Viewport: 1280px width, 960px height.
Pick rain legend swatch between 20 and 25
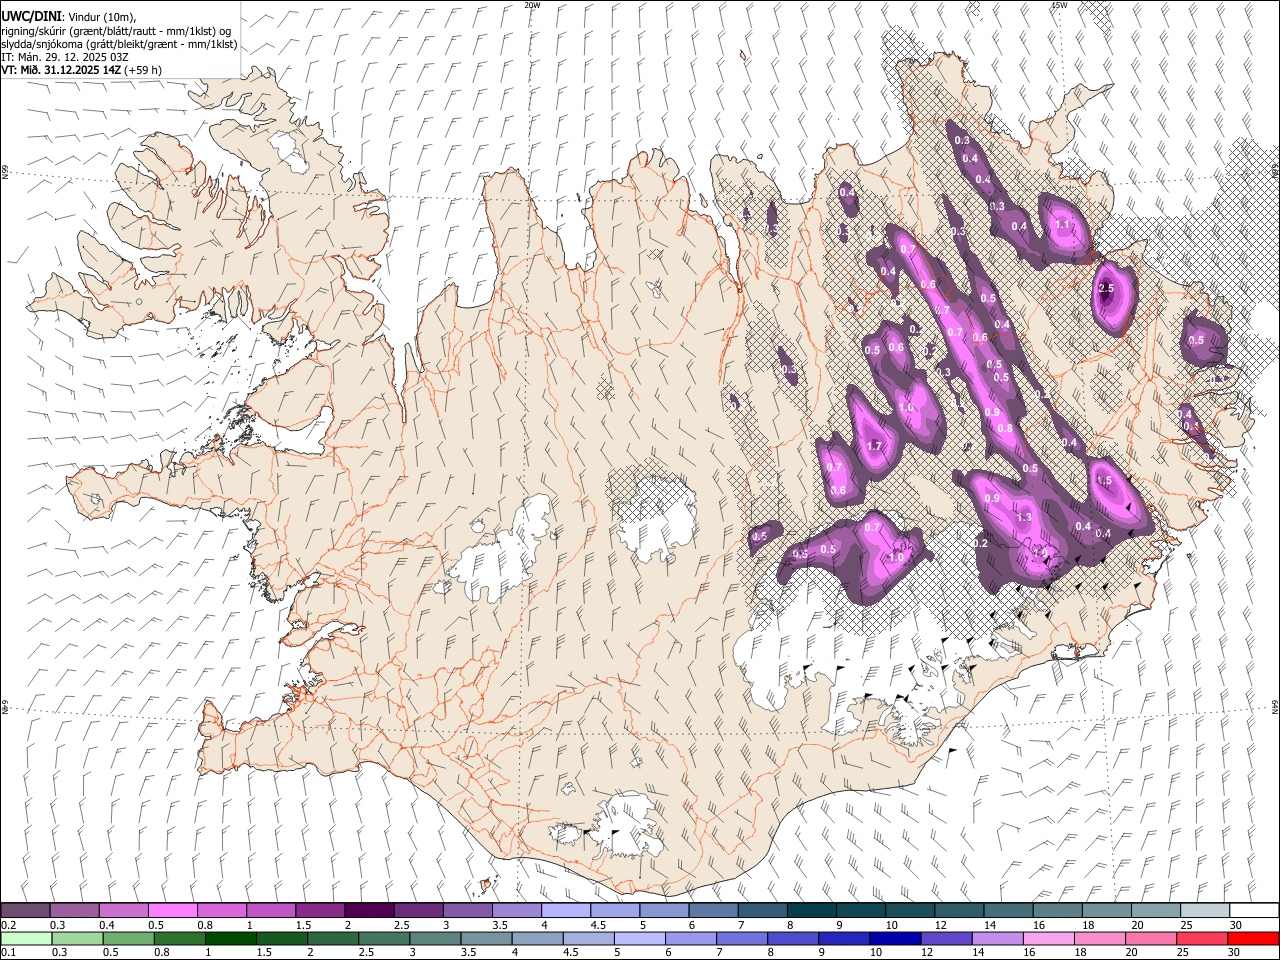click(1152, 939)
